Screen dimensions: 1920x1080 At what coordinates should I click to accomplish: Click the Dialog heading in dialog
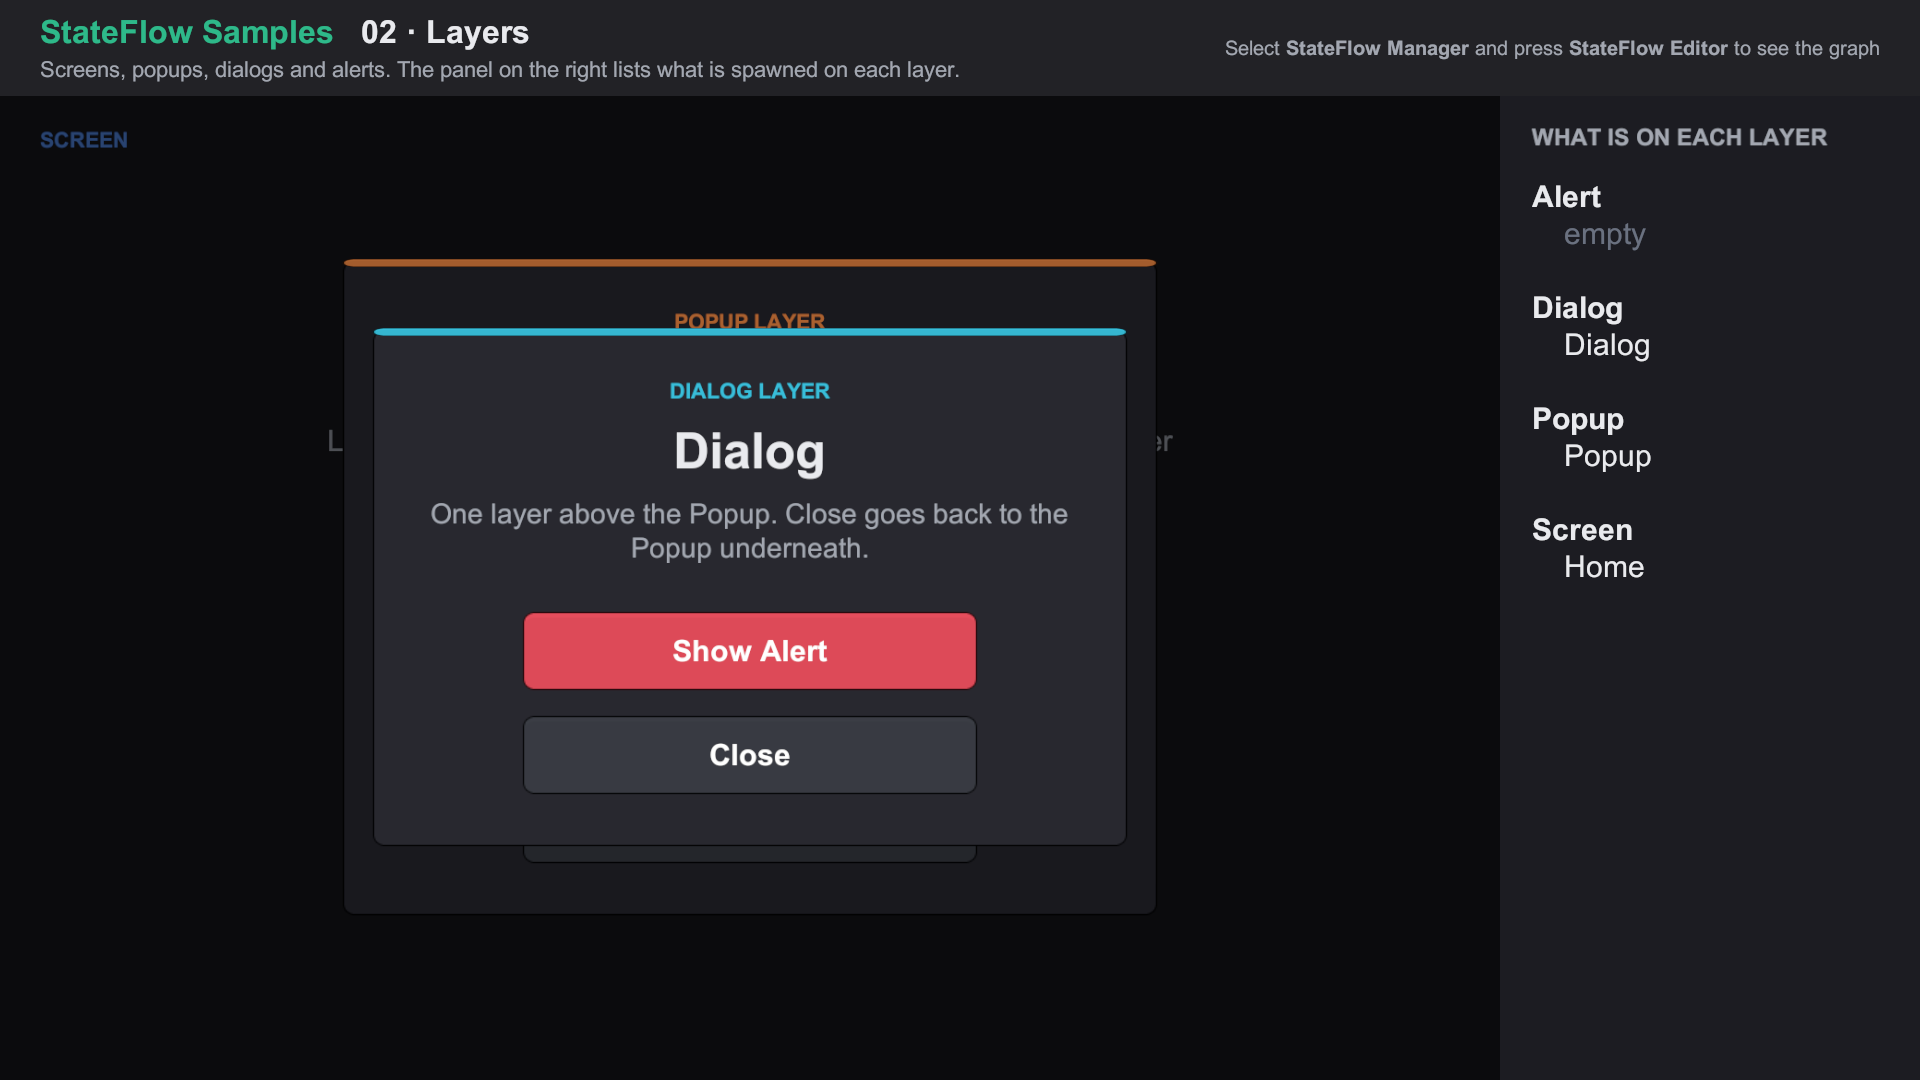(x=749, y=451)
